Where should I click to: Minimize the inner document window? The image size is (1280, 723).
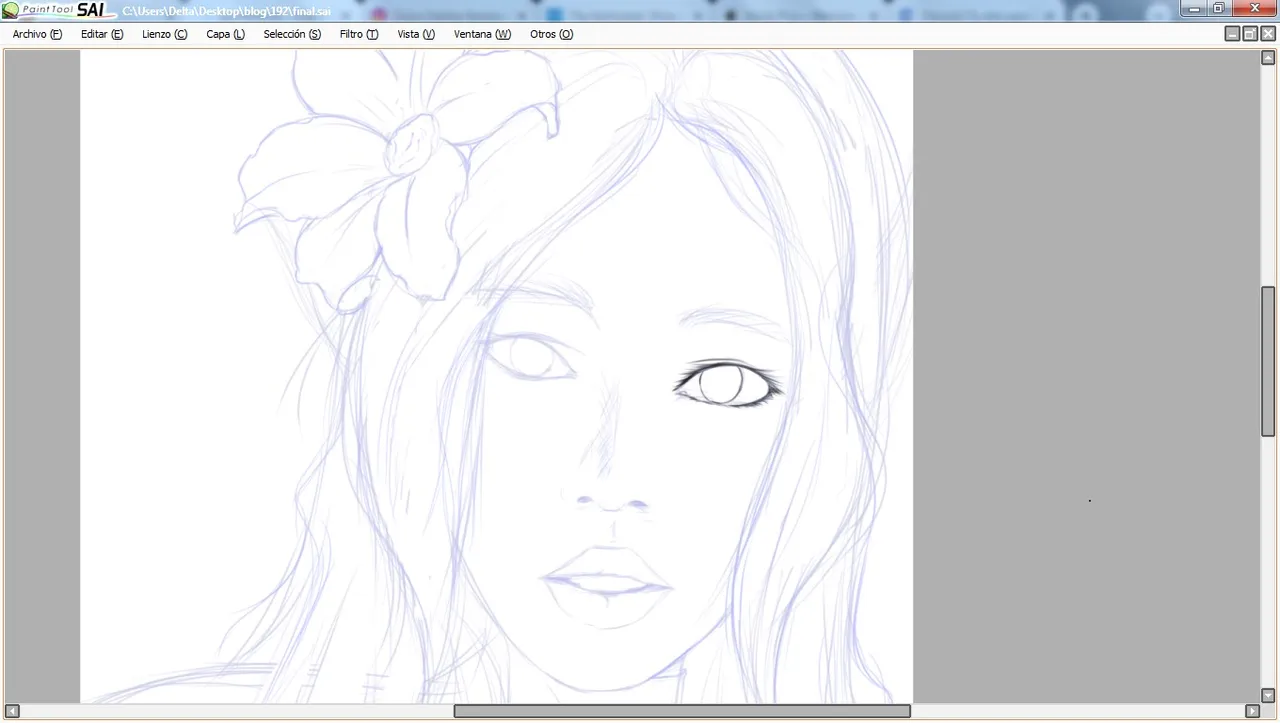[1232, 34]
